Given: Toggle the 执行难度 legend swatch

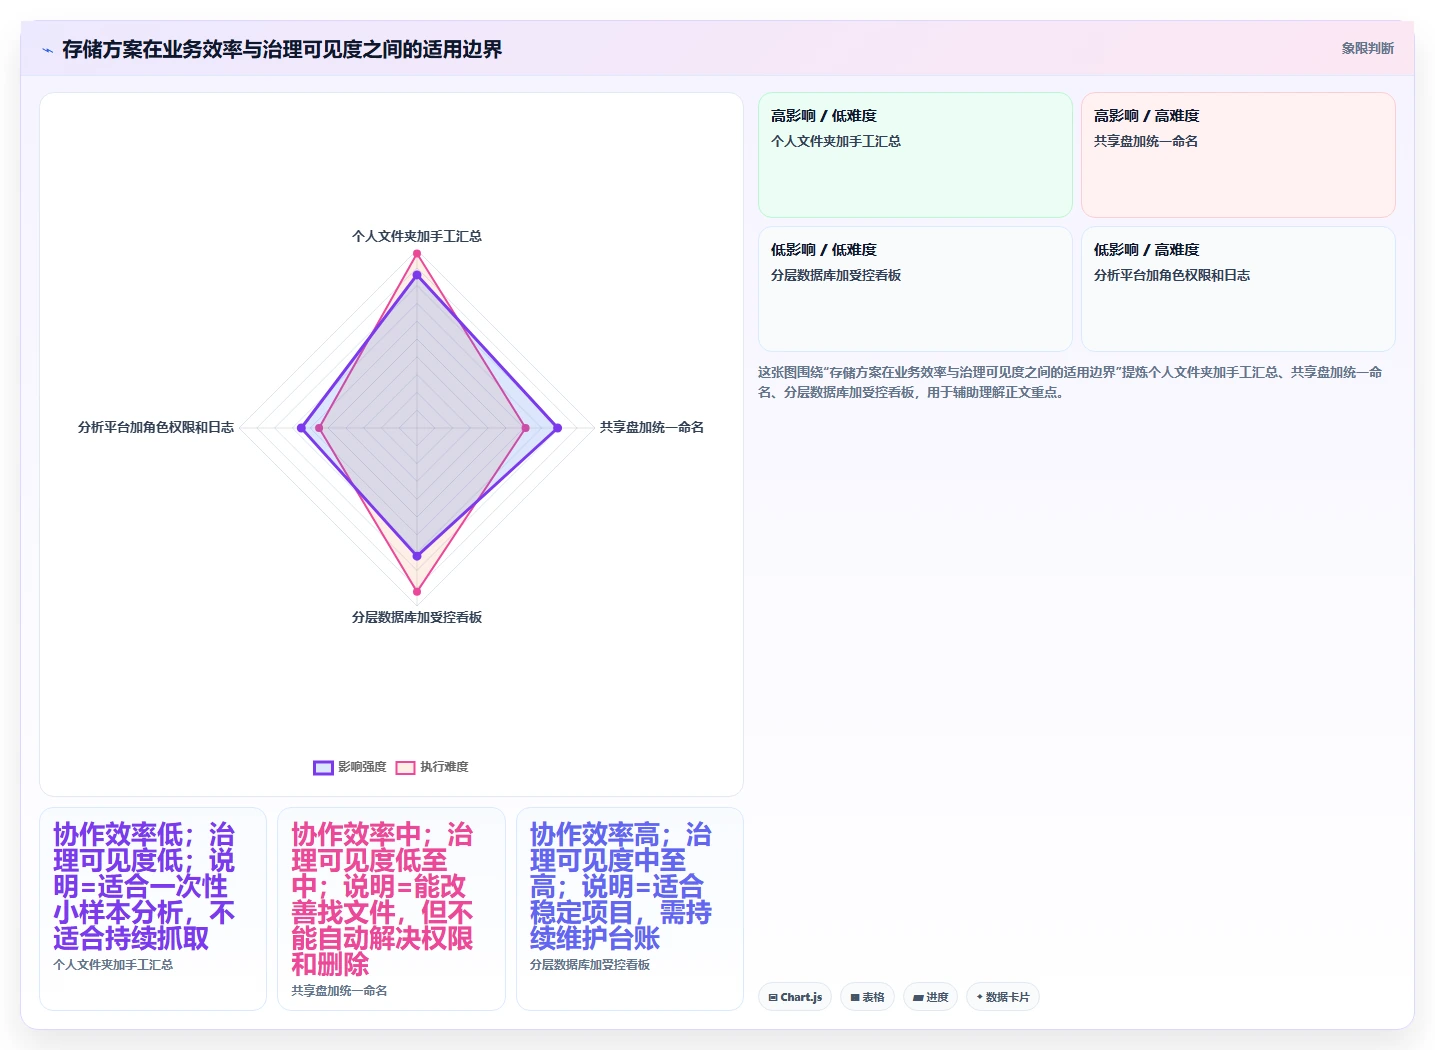Looking at the screenshot, I should click(405, 767).
